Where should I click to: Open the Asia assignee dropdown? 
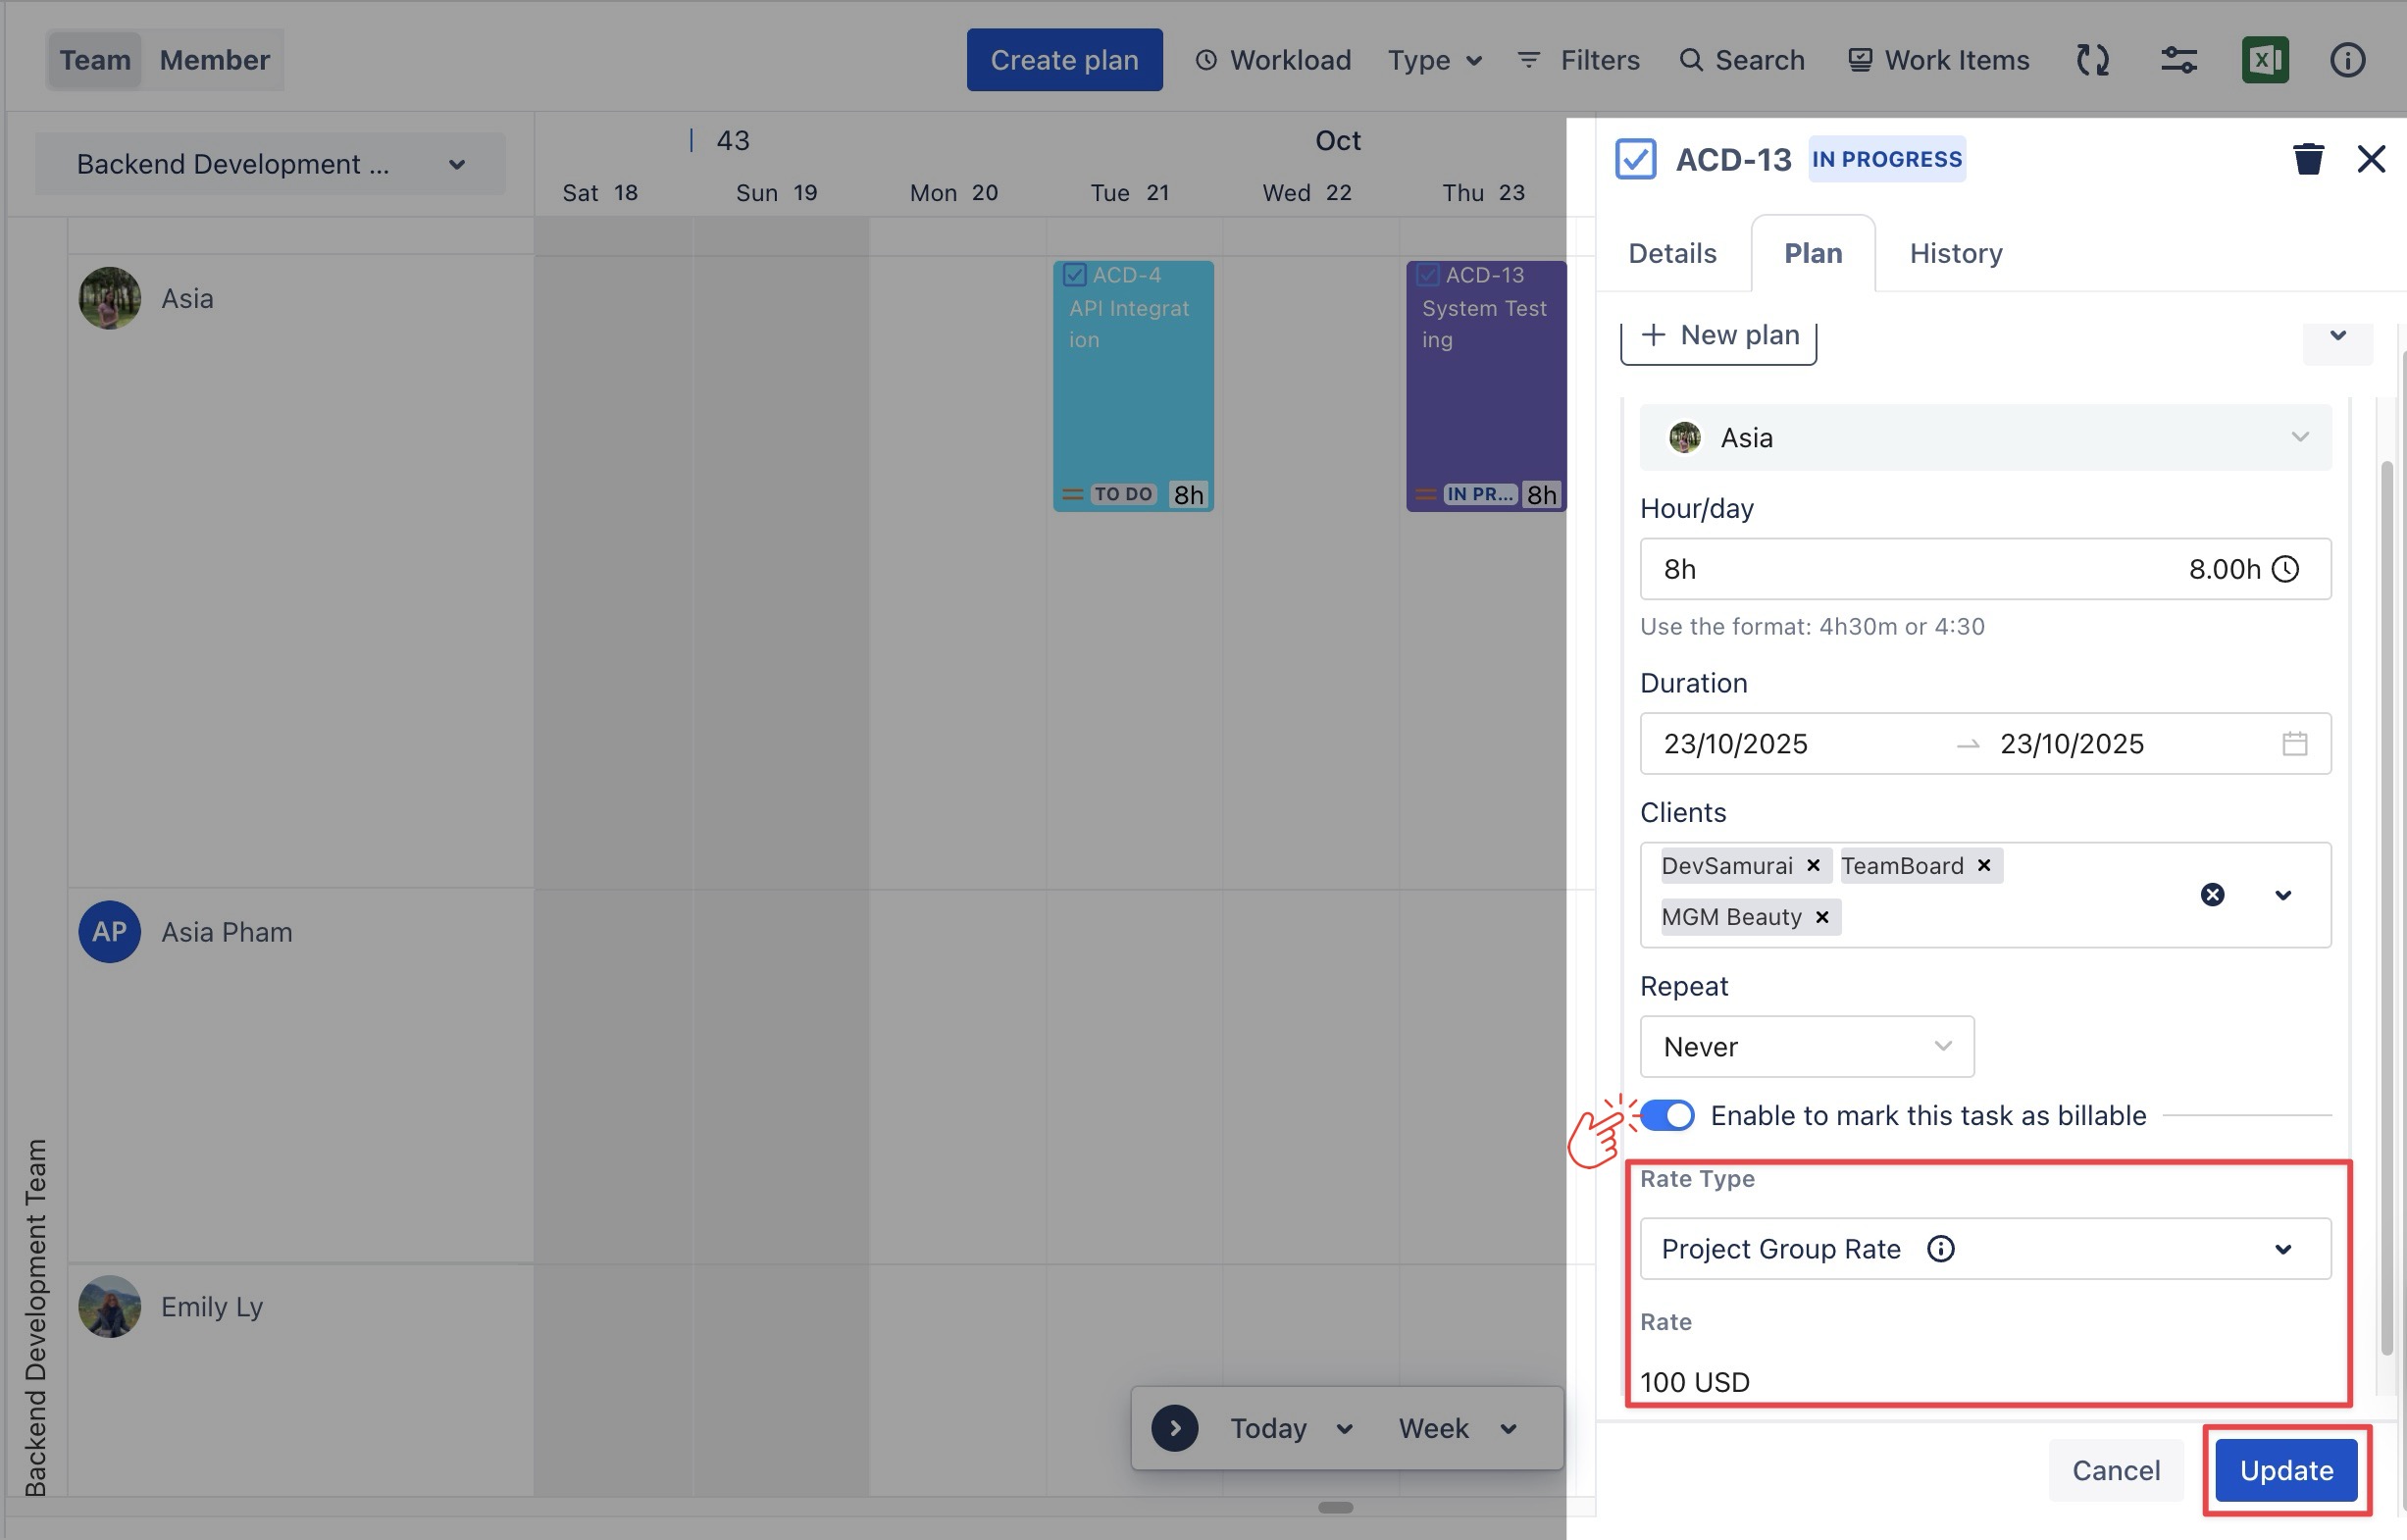[1985, 438]
